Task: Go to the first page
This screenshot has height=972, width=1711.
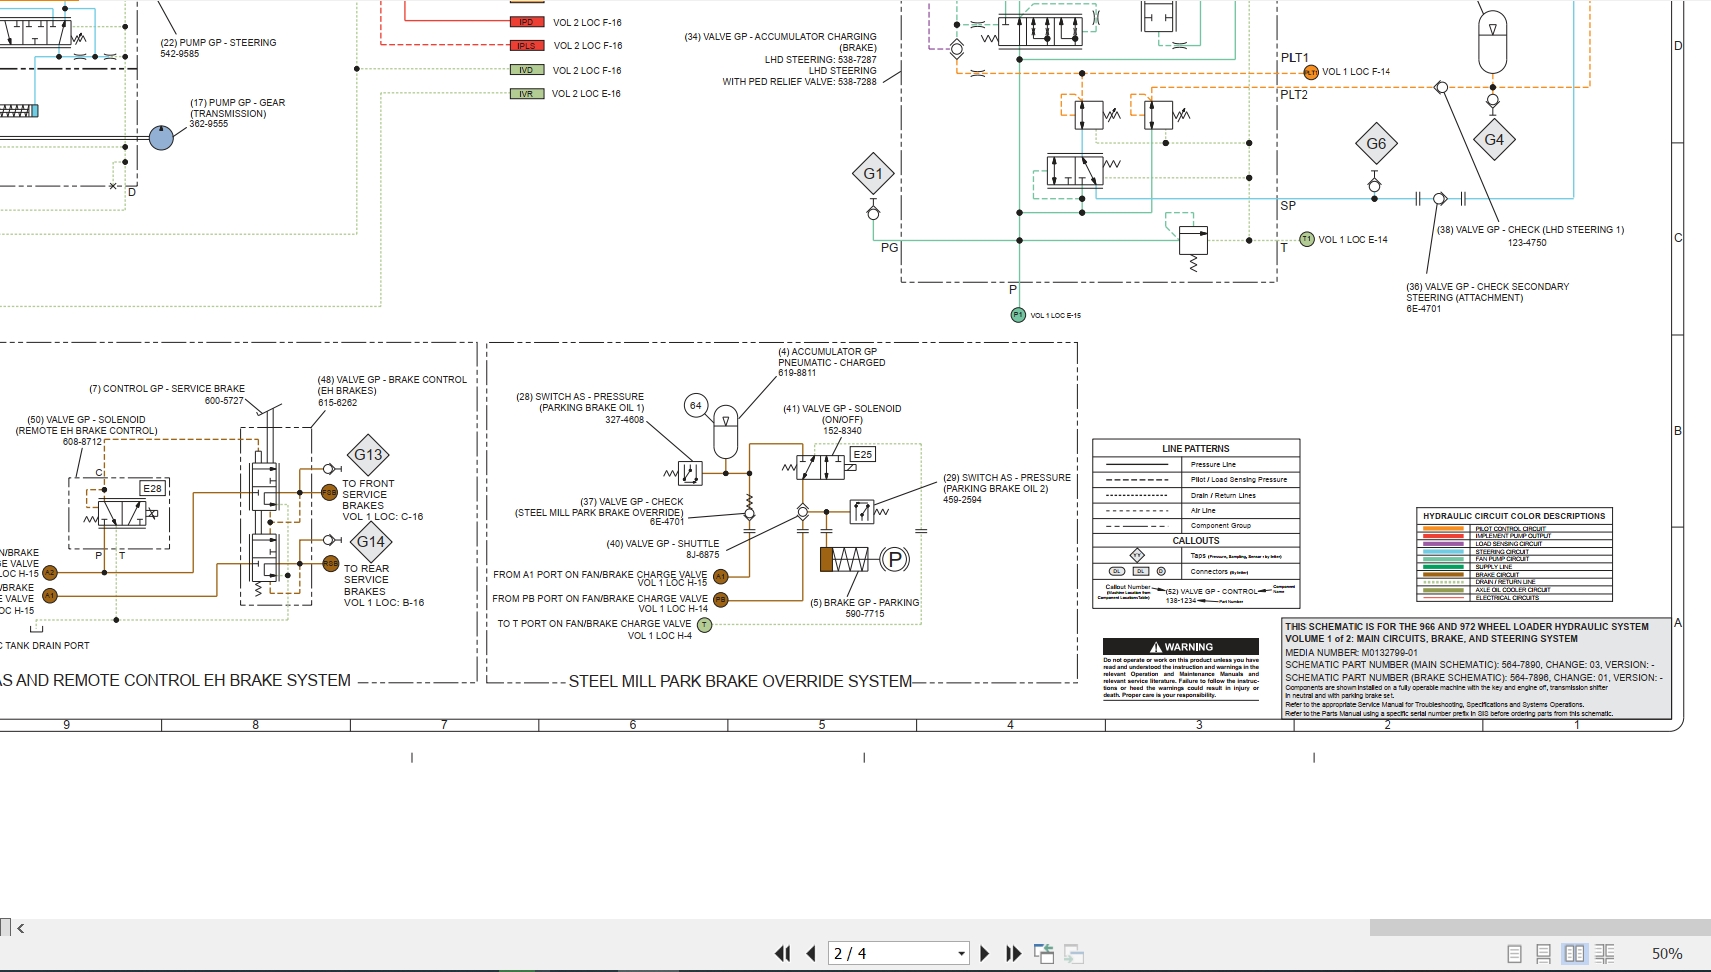Action: (x=783, y=954)
